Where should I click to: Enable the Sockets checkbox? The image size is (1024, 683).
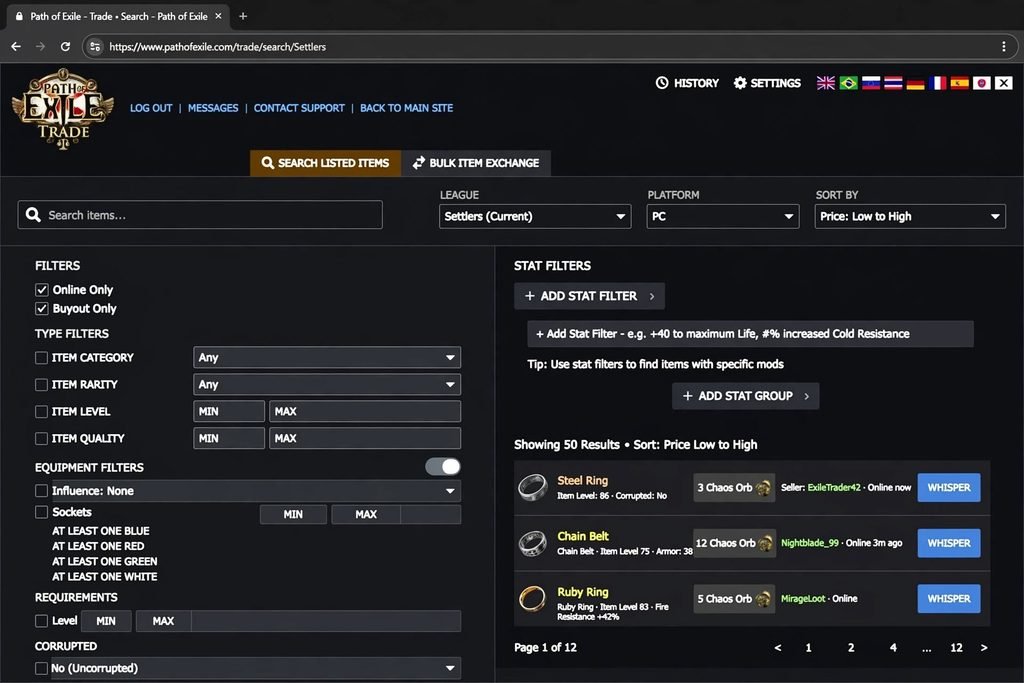click(x=41, y=512)
